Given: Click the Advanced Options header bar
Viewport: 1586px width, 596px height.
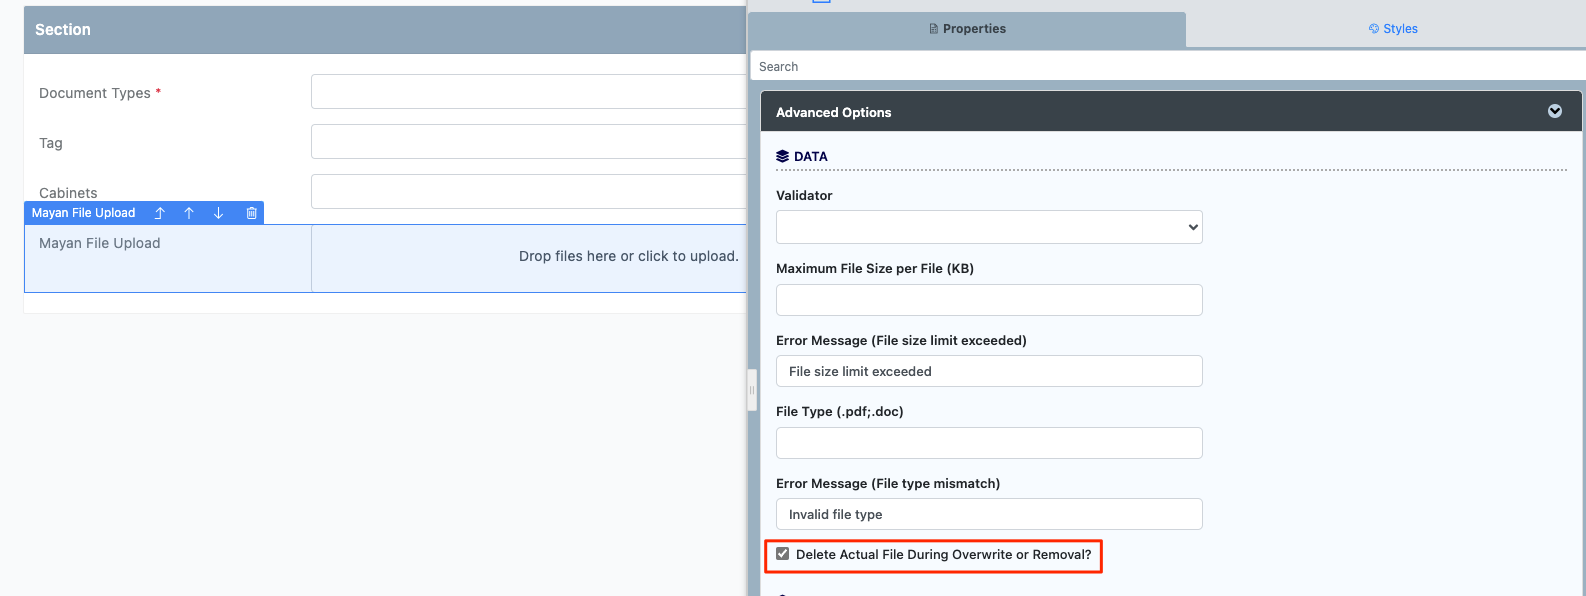Looking at the screenshot, I should coord(1171,112).
